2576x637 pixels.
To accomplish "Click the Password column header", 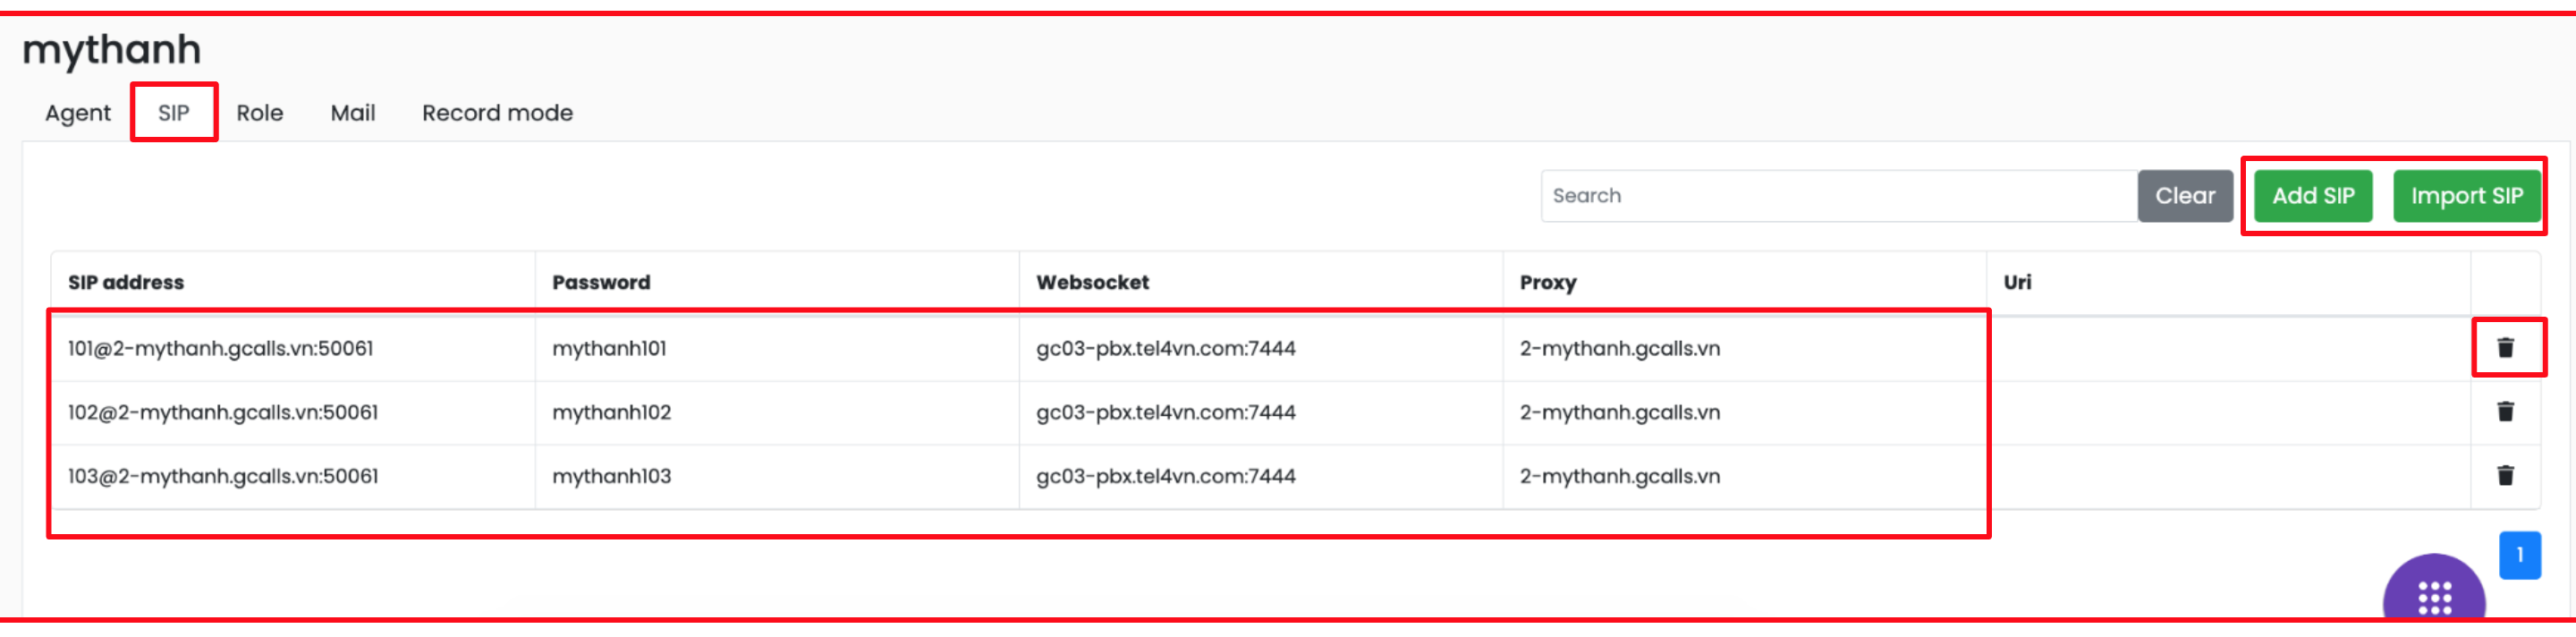I will [x=601, y=283].
